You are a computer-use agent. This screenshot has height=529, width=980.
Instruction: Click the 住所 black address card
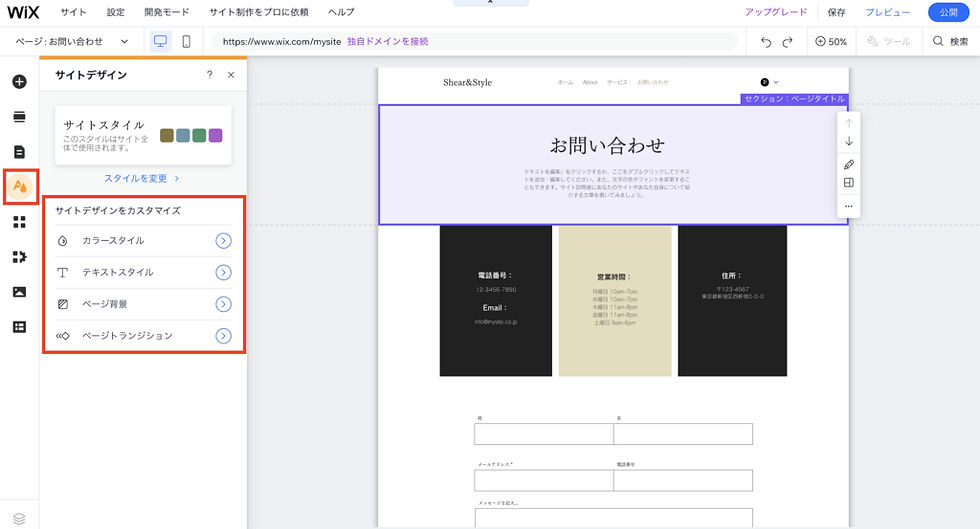(732, 301)
